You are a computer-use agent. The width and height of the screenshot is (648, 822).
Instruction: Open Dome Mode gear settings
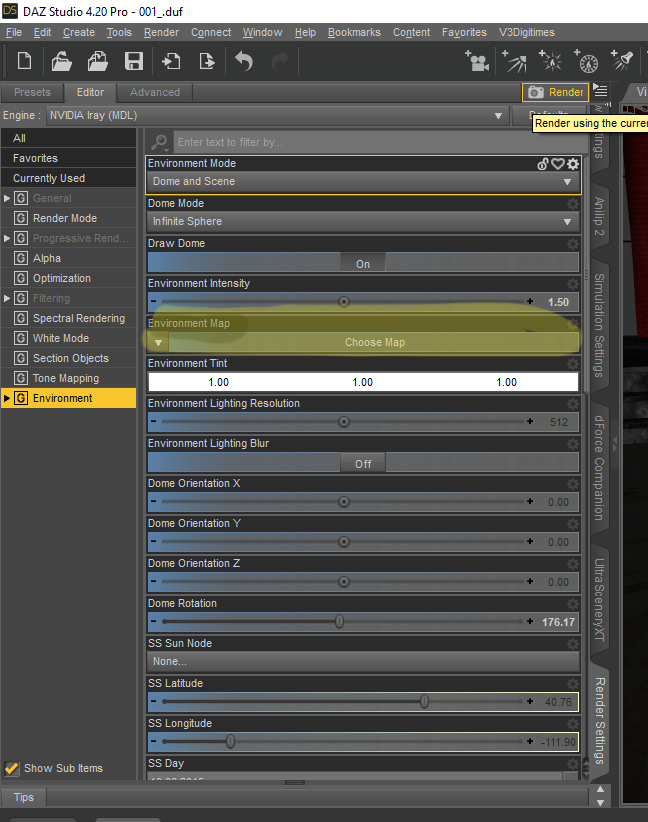573,203
